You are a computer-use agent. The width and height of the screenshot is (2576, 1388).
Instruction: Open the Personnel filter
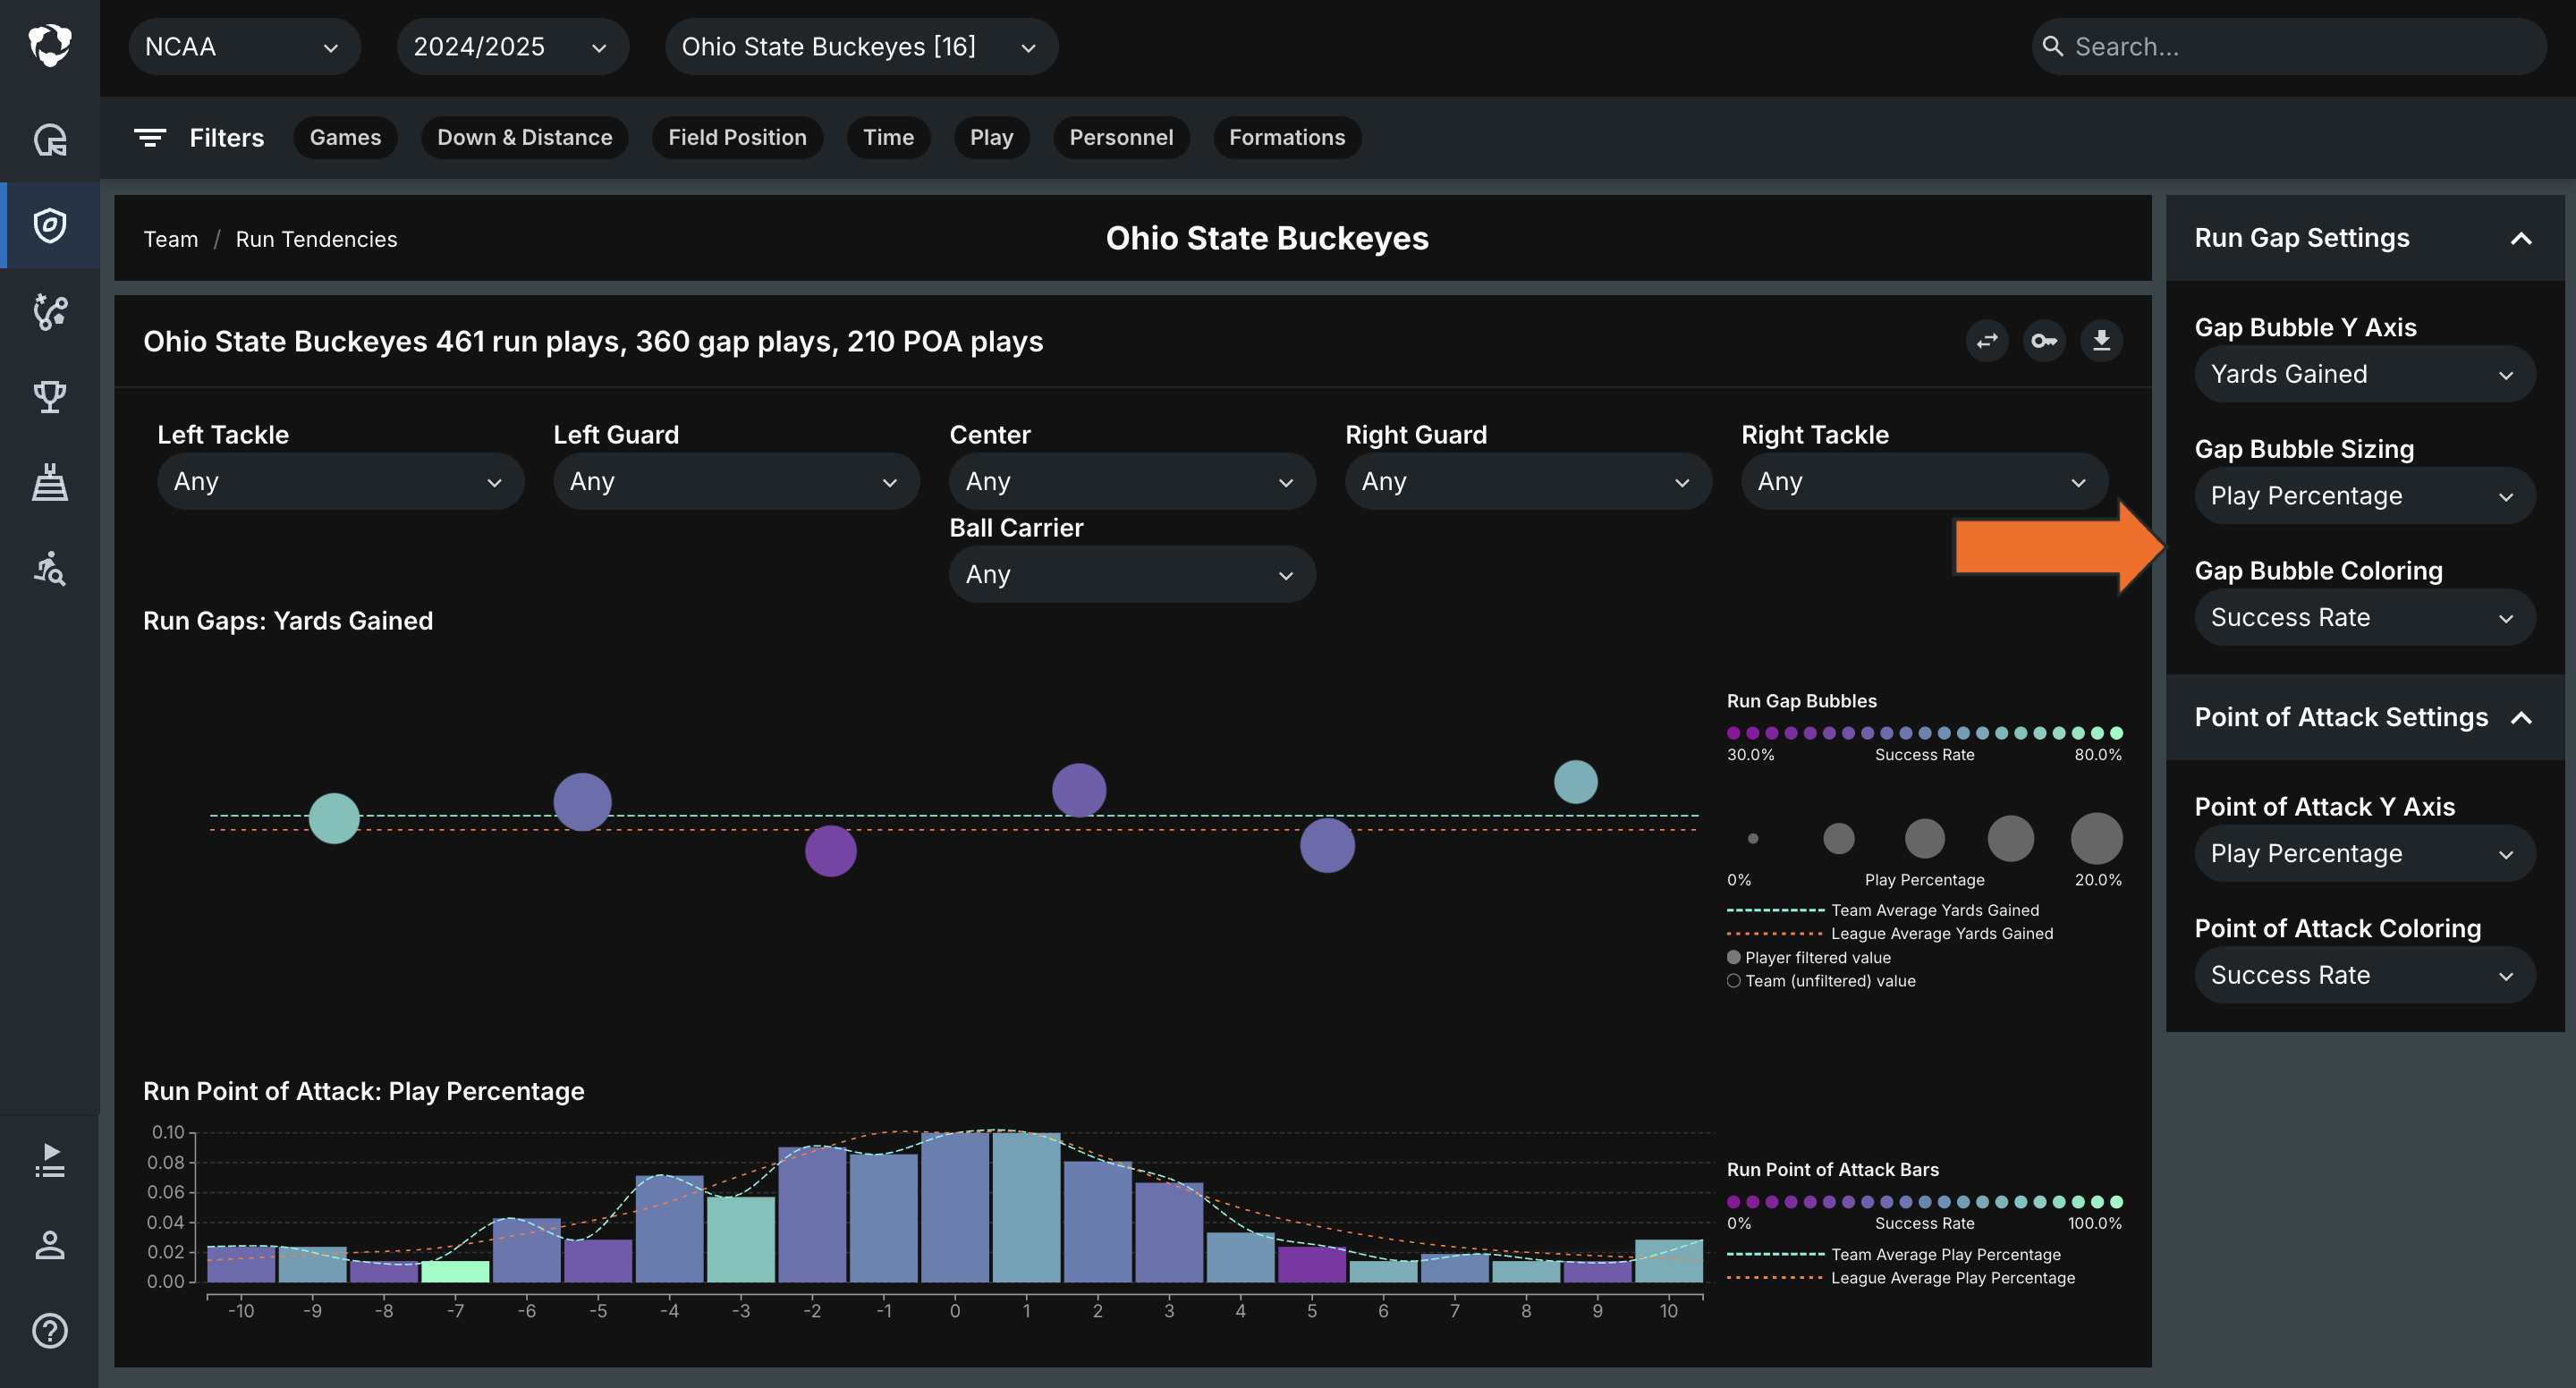tap(1121, 138)
